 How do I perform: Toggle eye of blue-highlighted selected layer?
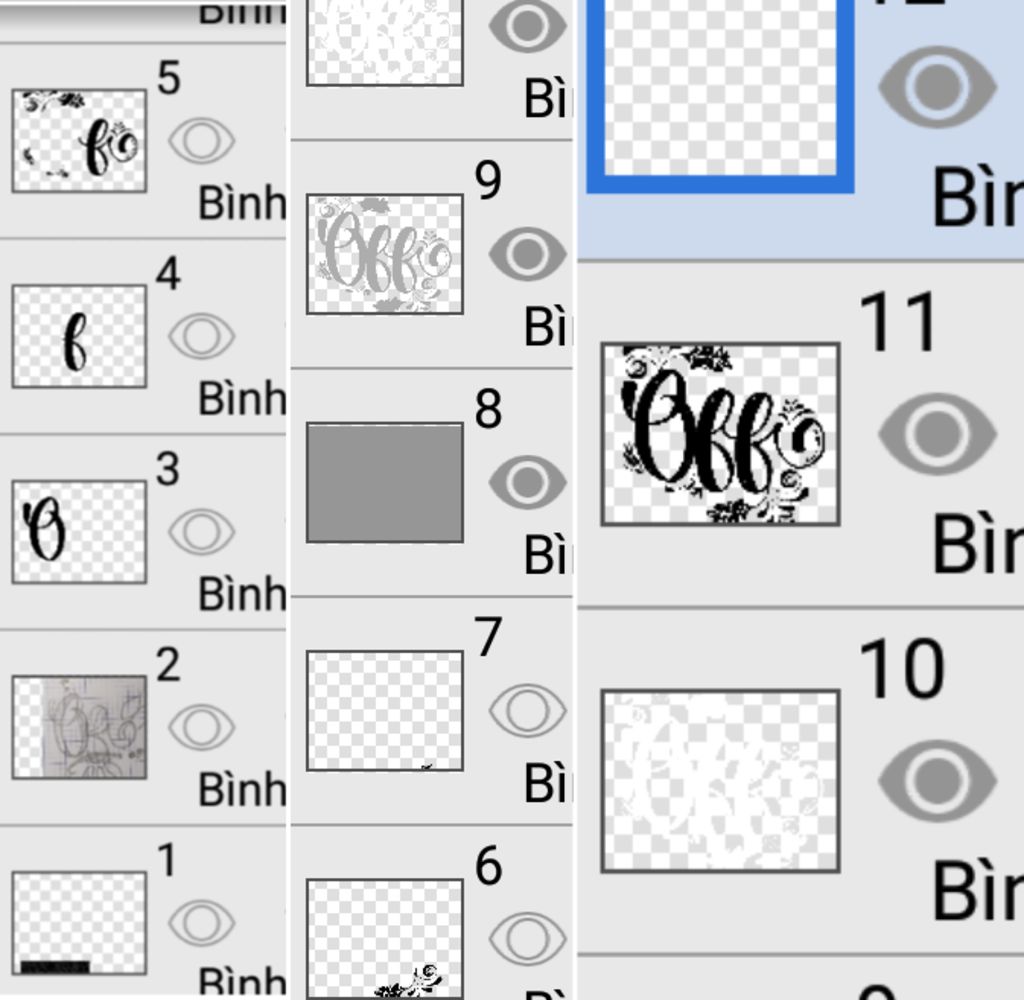pos(937,86)
